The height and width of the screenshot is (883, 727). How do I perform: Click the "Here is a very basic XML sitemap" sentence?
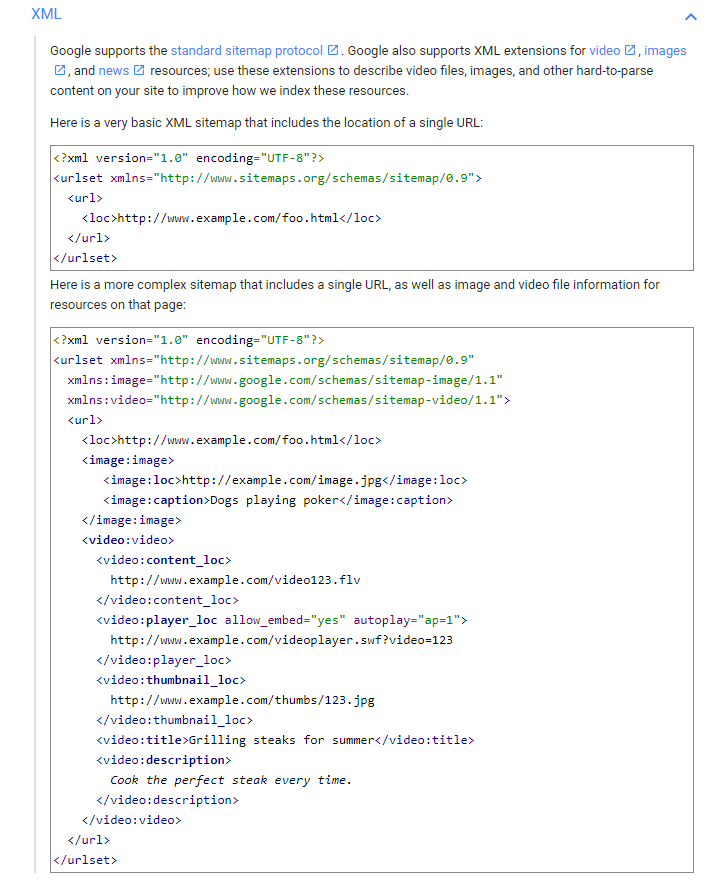[x=266, y=123]
